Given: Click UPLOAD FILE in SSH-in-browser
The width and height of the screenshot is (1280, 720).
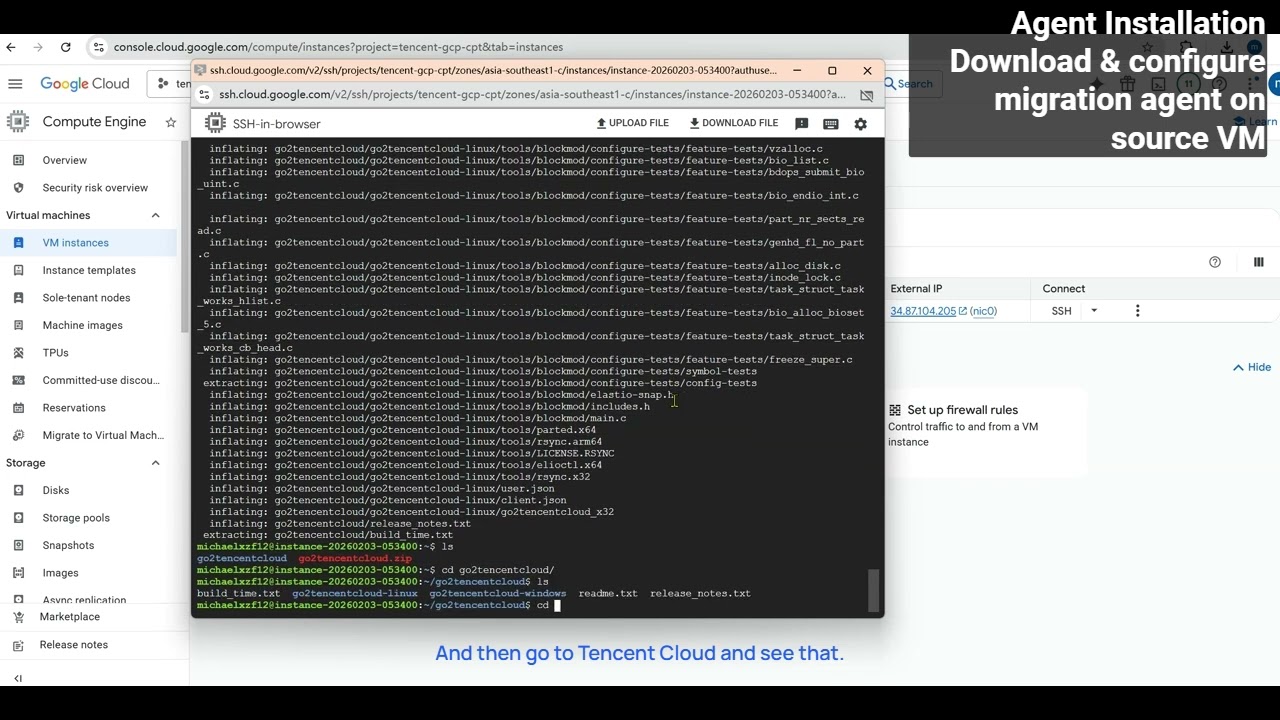Looking at the screenshot, I should pos(633,123).
